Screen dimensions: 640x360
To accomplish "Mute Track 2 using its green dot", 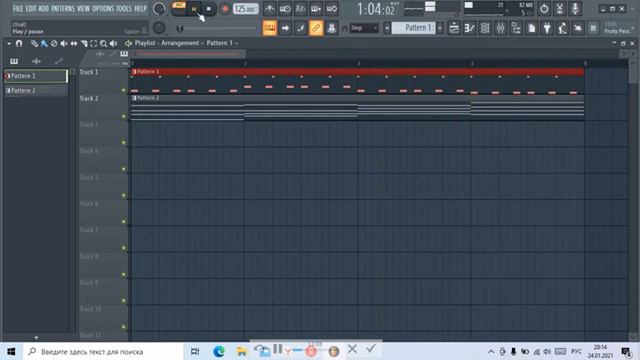I will [x=124, y=116].
